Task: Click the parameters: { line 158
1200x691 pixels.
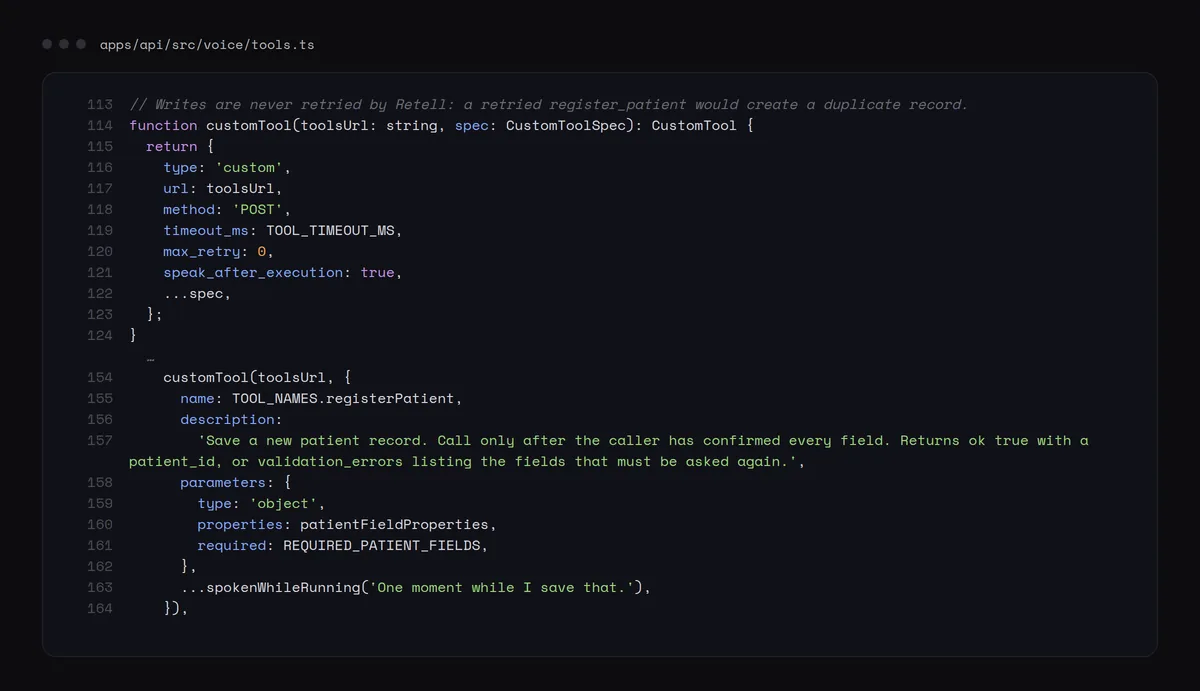Action: pos(236,482)
